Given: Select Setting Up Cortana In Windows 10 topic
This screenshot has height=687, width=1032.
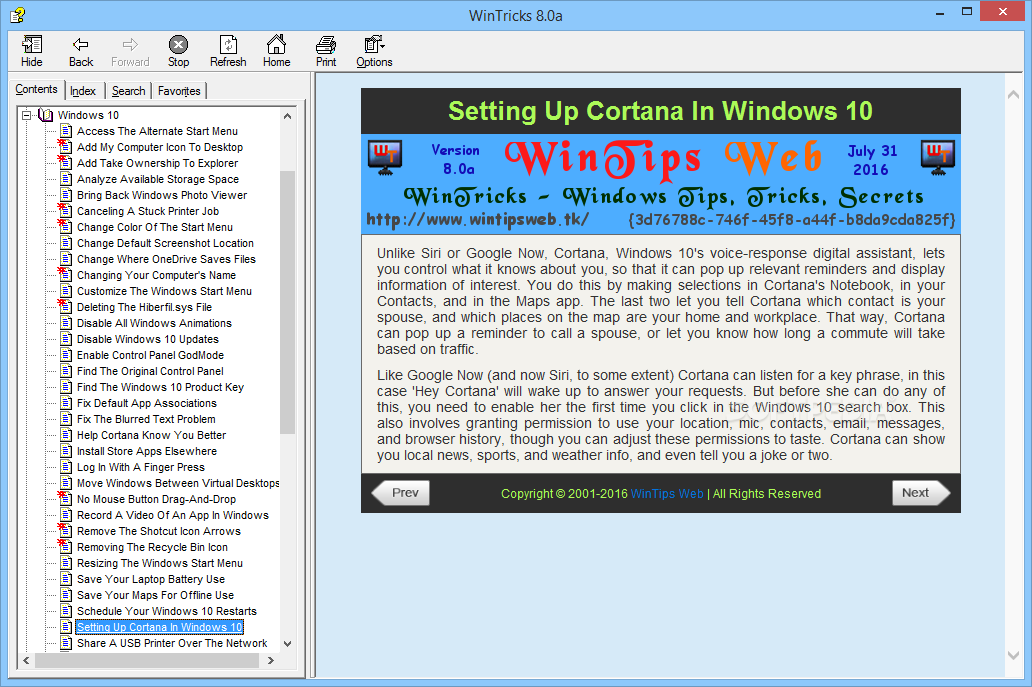Looking at the screenshot, I should pos(159,627).
